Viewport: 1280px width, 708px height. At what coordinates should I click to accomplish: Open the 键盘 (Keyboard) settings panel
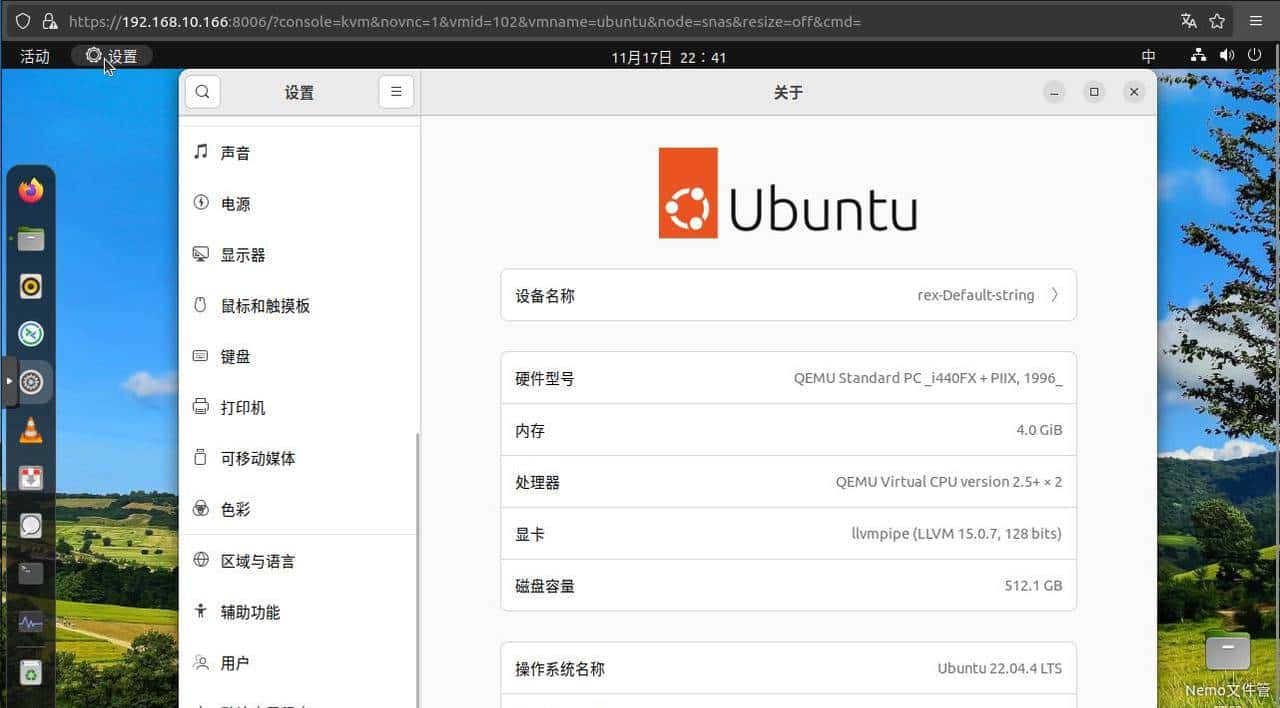pyautogui.click(x=236, y=356)
